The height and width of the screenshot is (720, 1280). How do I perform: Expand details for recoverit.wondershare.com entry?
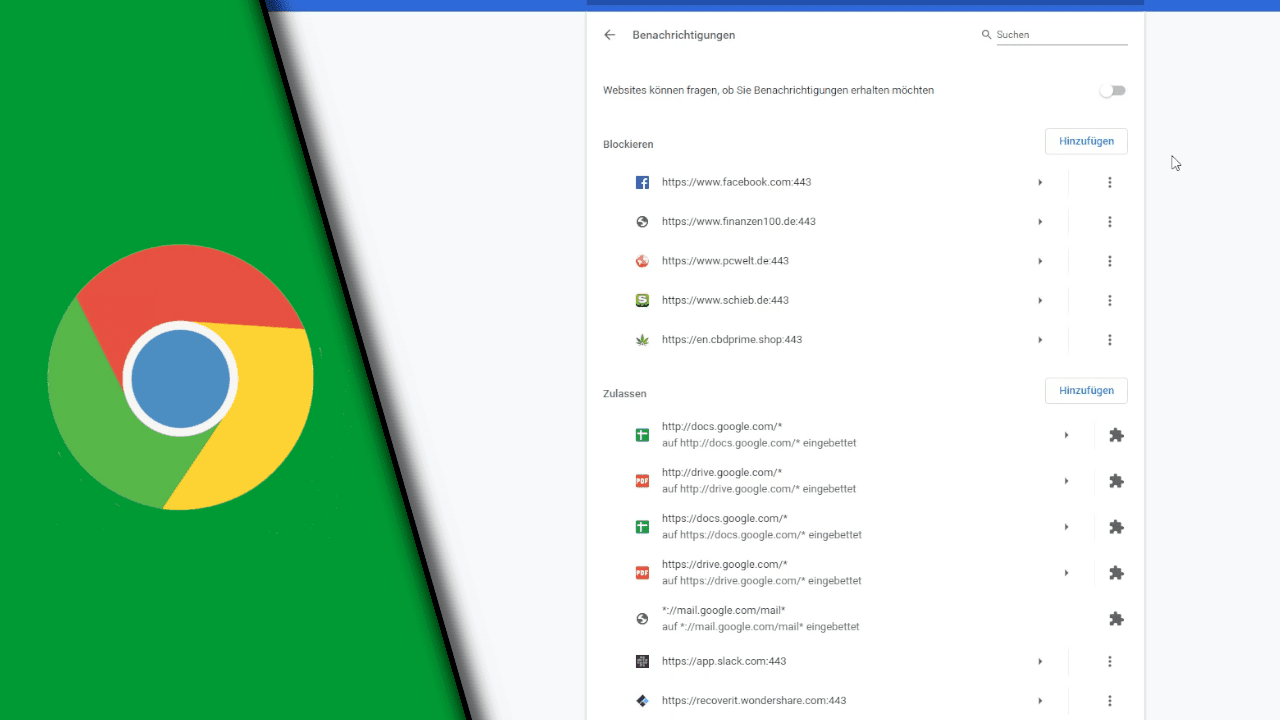1040,701
